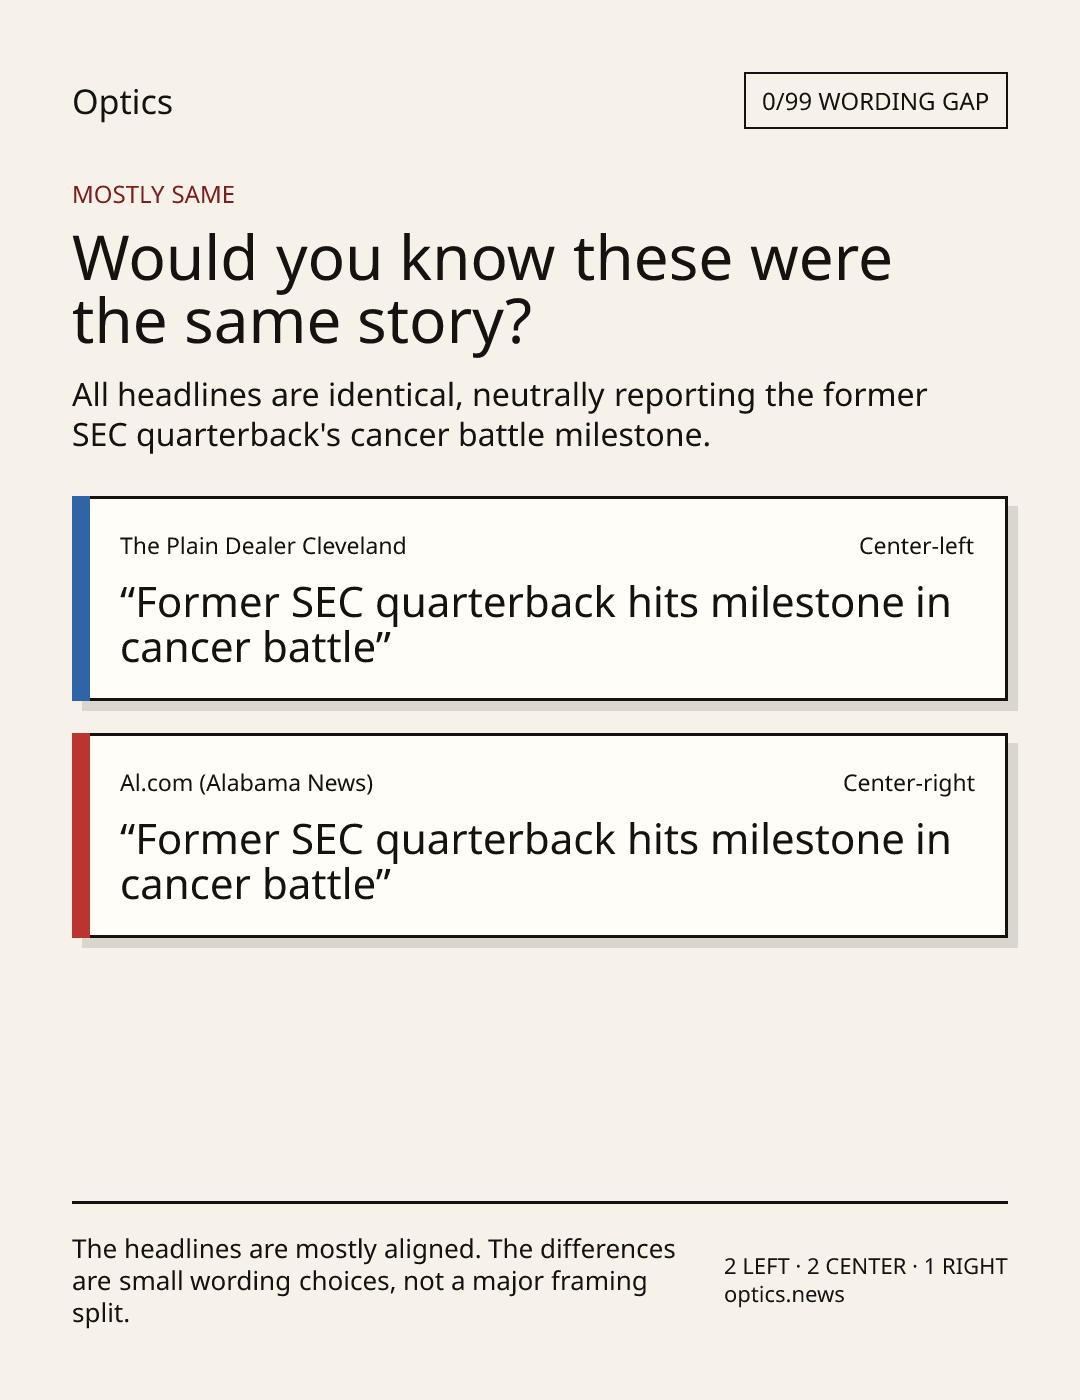Open the optics.news link
The height and width of the screenshot is (1400, 1080).
[x=784, y=1295]
